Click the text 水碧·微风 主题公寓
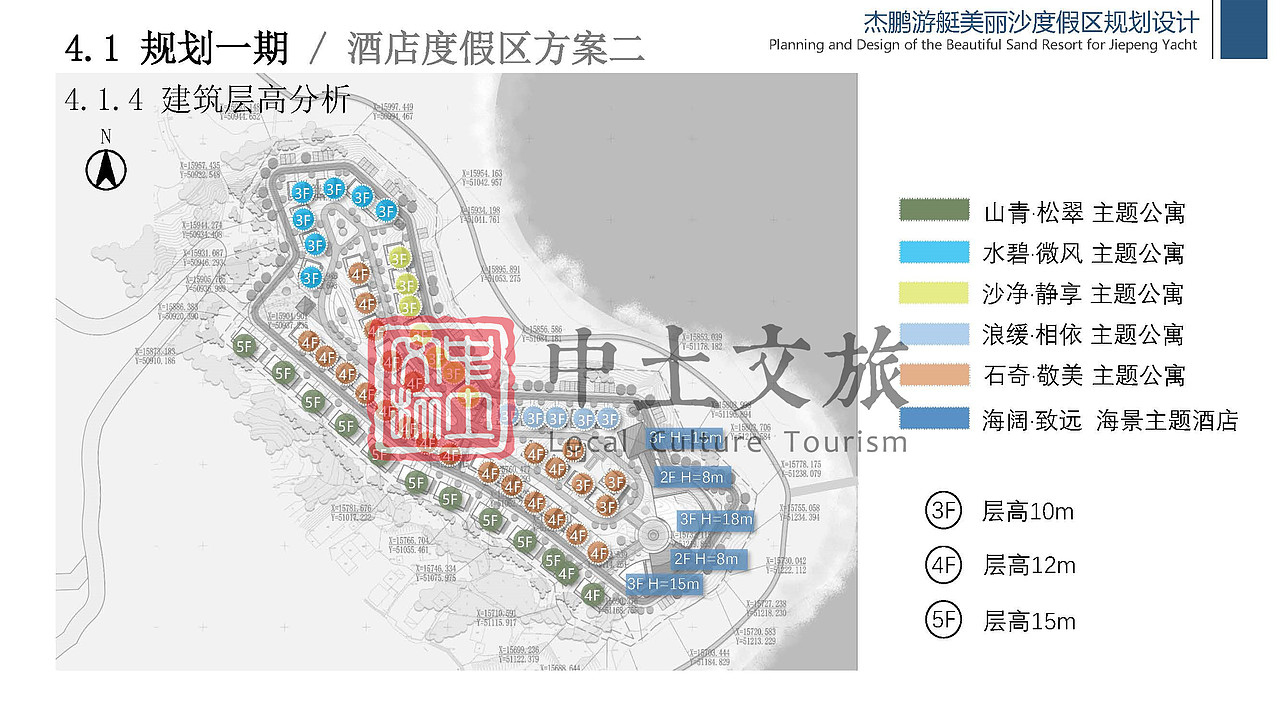Viewport: 1280px width, 720px height. pyautogui.click(x=1084, y=253)
